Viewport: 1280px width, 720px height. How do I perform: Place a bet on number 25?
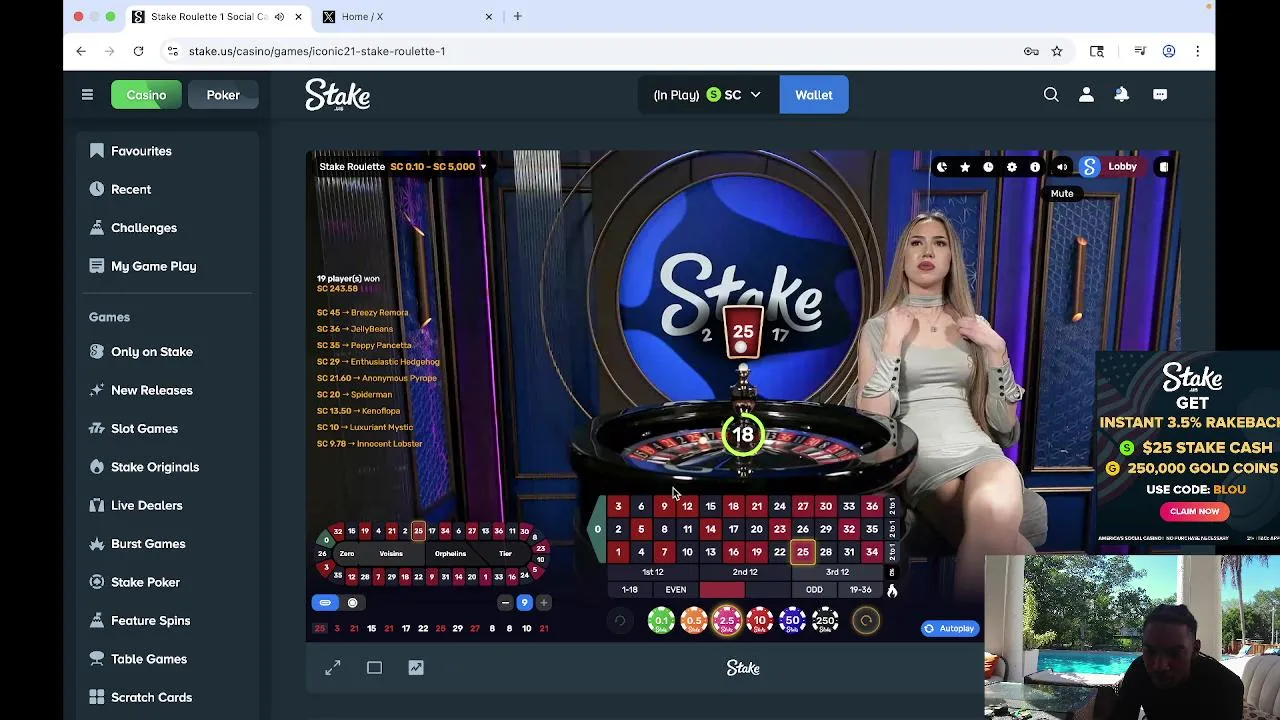coord(802,552)
